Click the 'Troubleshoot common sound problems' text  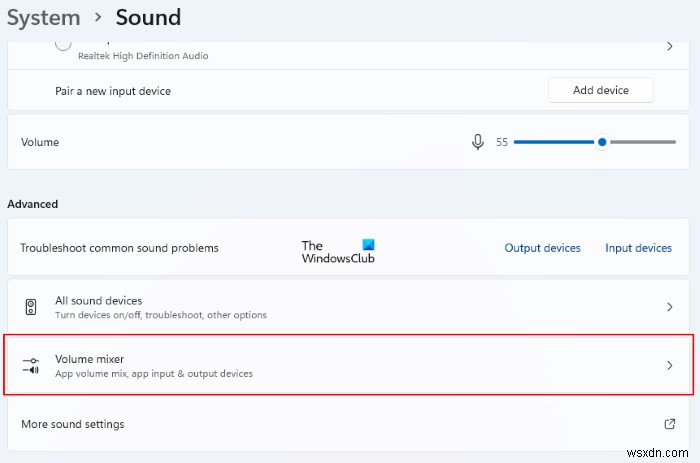tap(119, 248)
